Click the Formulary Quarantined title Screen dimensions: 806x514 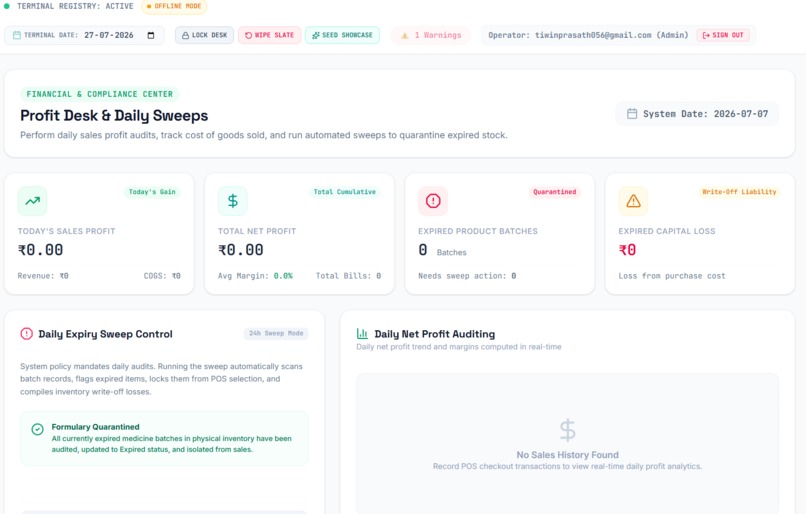coord(96,427)
